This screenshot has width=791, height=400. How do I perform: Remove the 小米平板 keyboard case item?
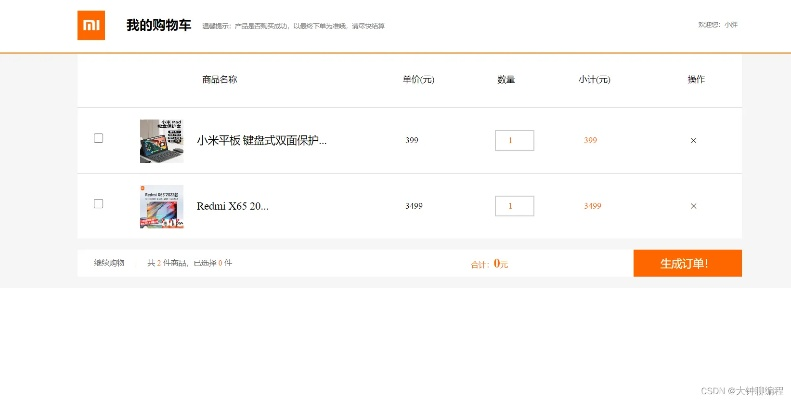(693, 141)
